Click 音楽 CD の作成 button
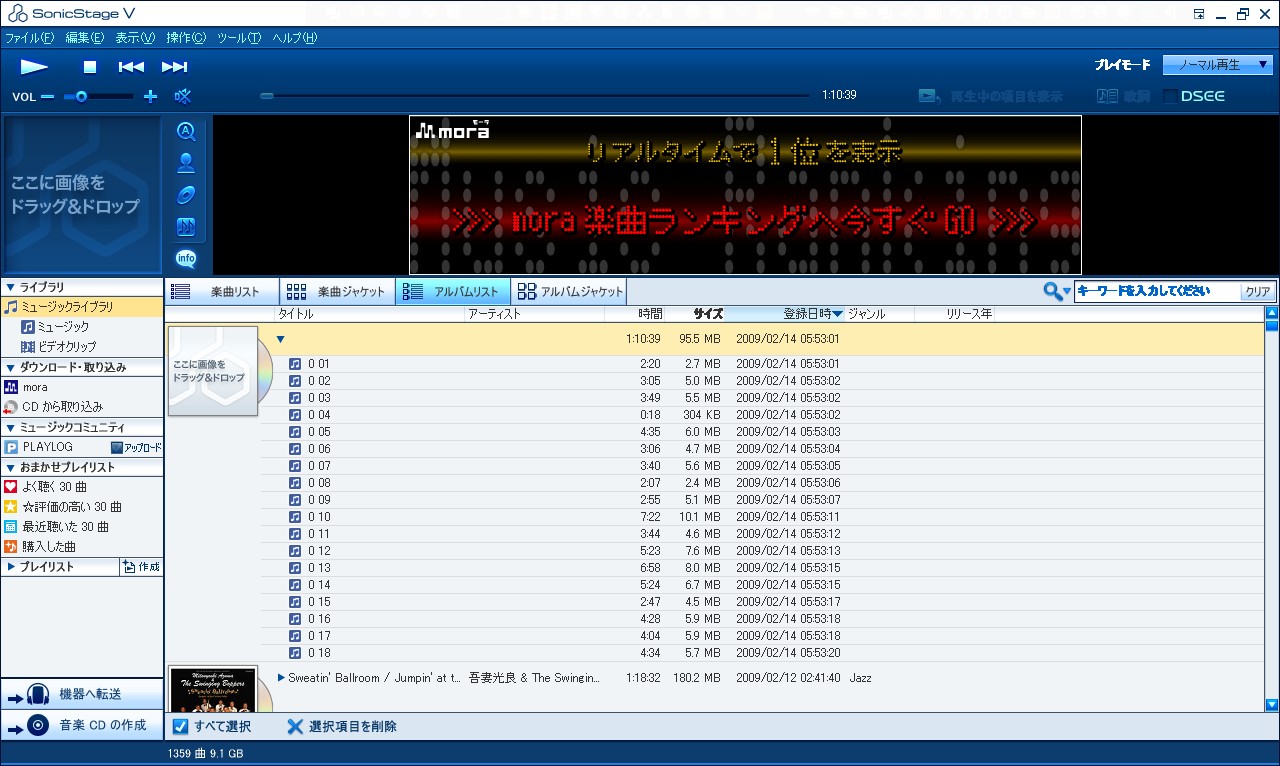 [x=82, y=725]
